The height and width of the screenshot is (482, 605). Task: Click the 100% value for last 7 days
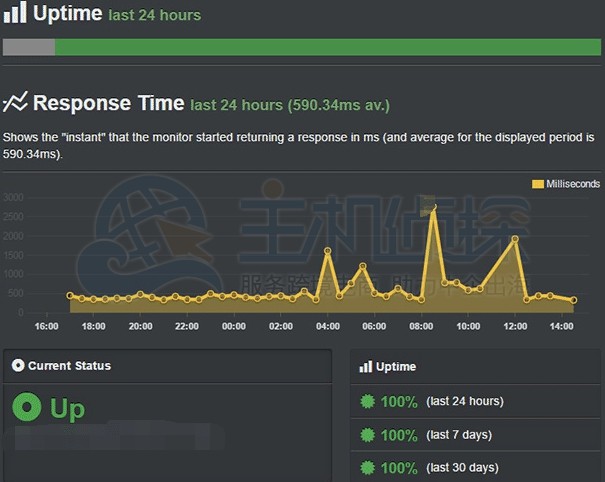pyautogui.click(x=399, y=435)
